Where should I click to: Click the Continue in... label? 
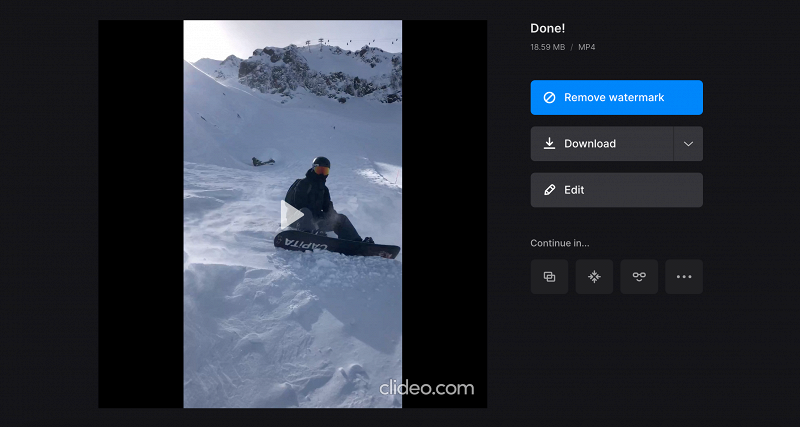pos(560,243)
